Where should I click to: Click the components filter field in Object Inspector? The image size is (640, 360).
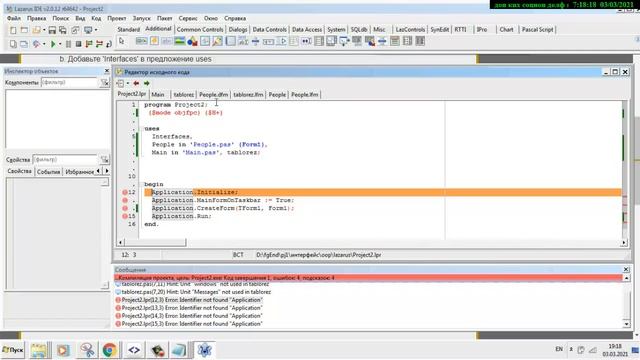pos(69,82)
